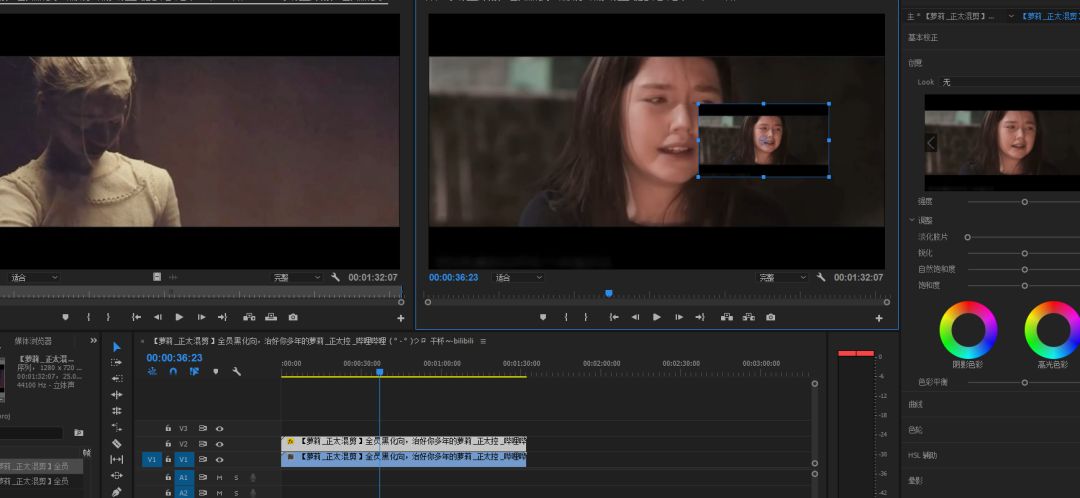The image size is (1080, 498).
Task: Mark In in Program monitor
Action: point(565,317)
